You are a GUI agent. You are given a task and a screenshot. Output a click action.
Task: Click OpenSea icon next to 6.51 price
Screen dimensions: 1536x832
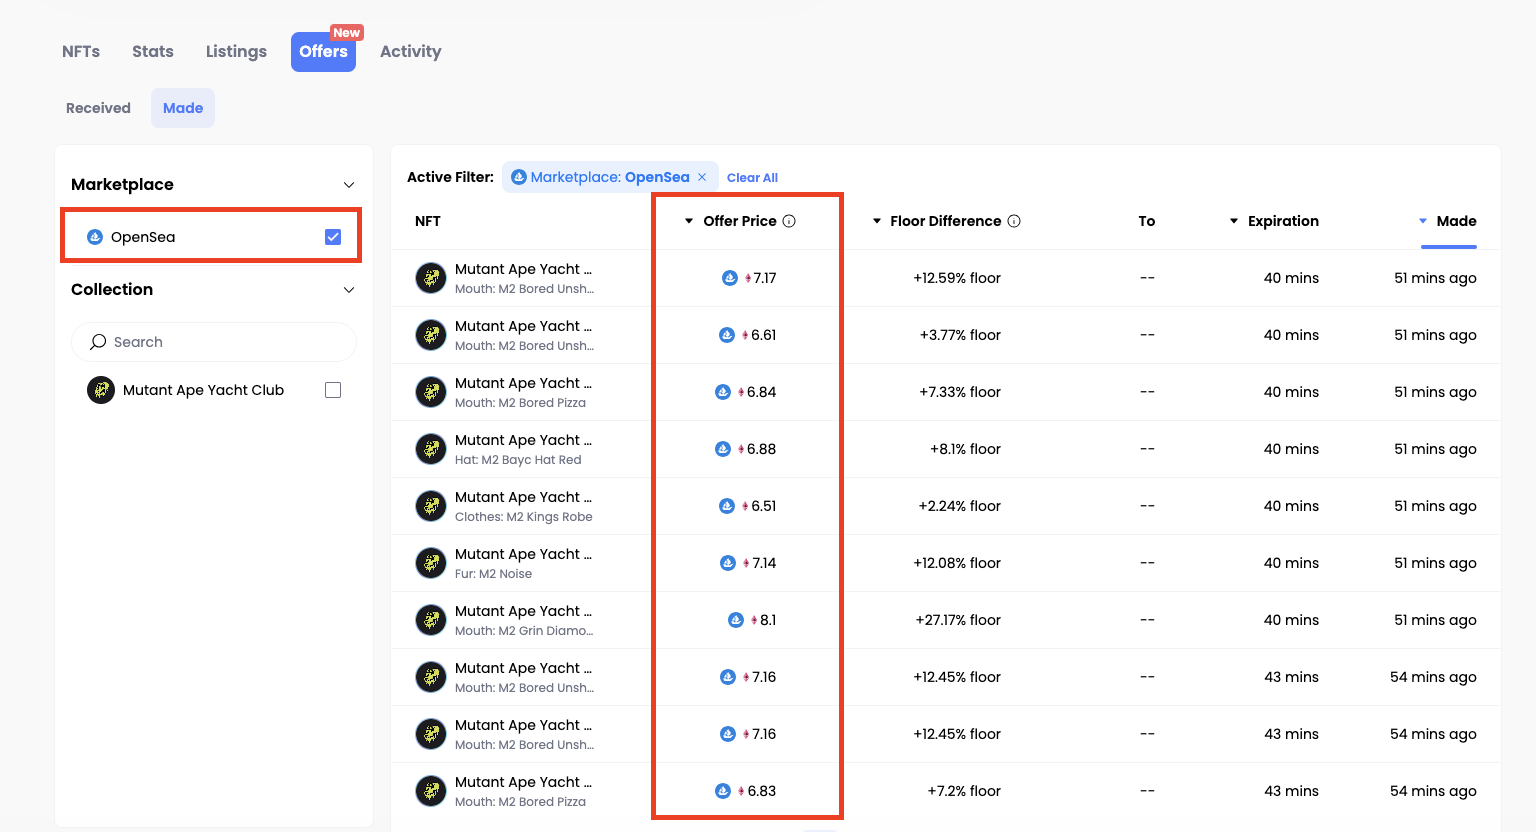[x=727, y=506]
